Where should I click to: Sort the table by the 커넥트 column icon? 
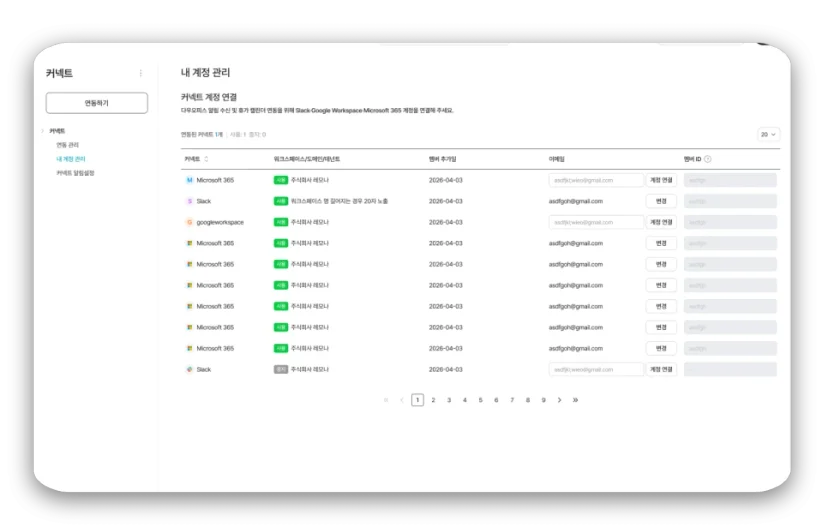pos(206,159)
